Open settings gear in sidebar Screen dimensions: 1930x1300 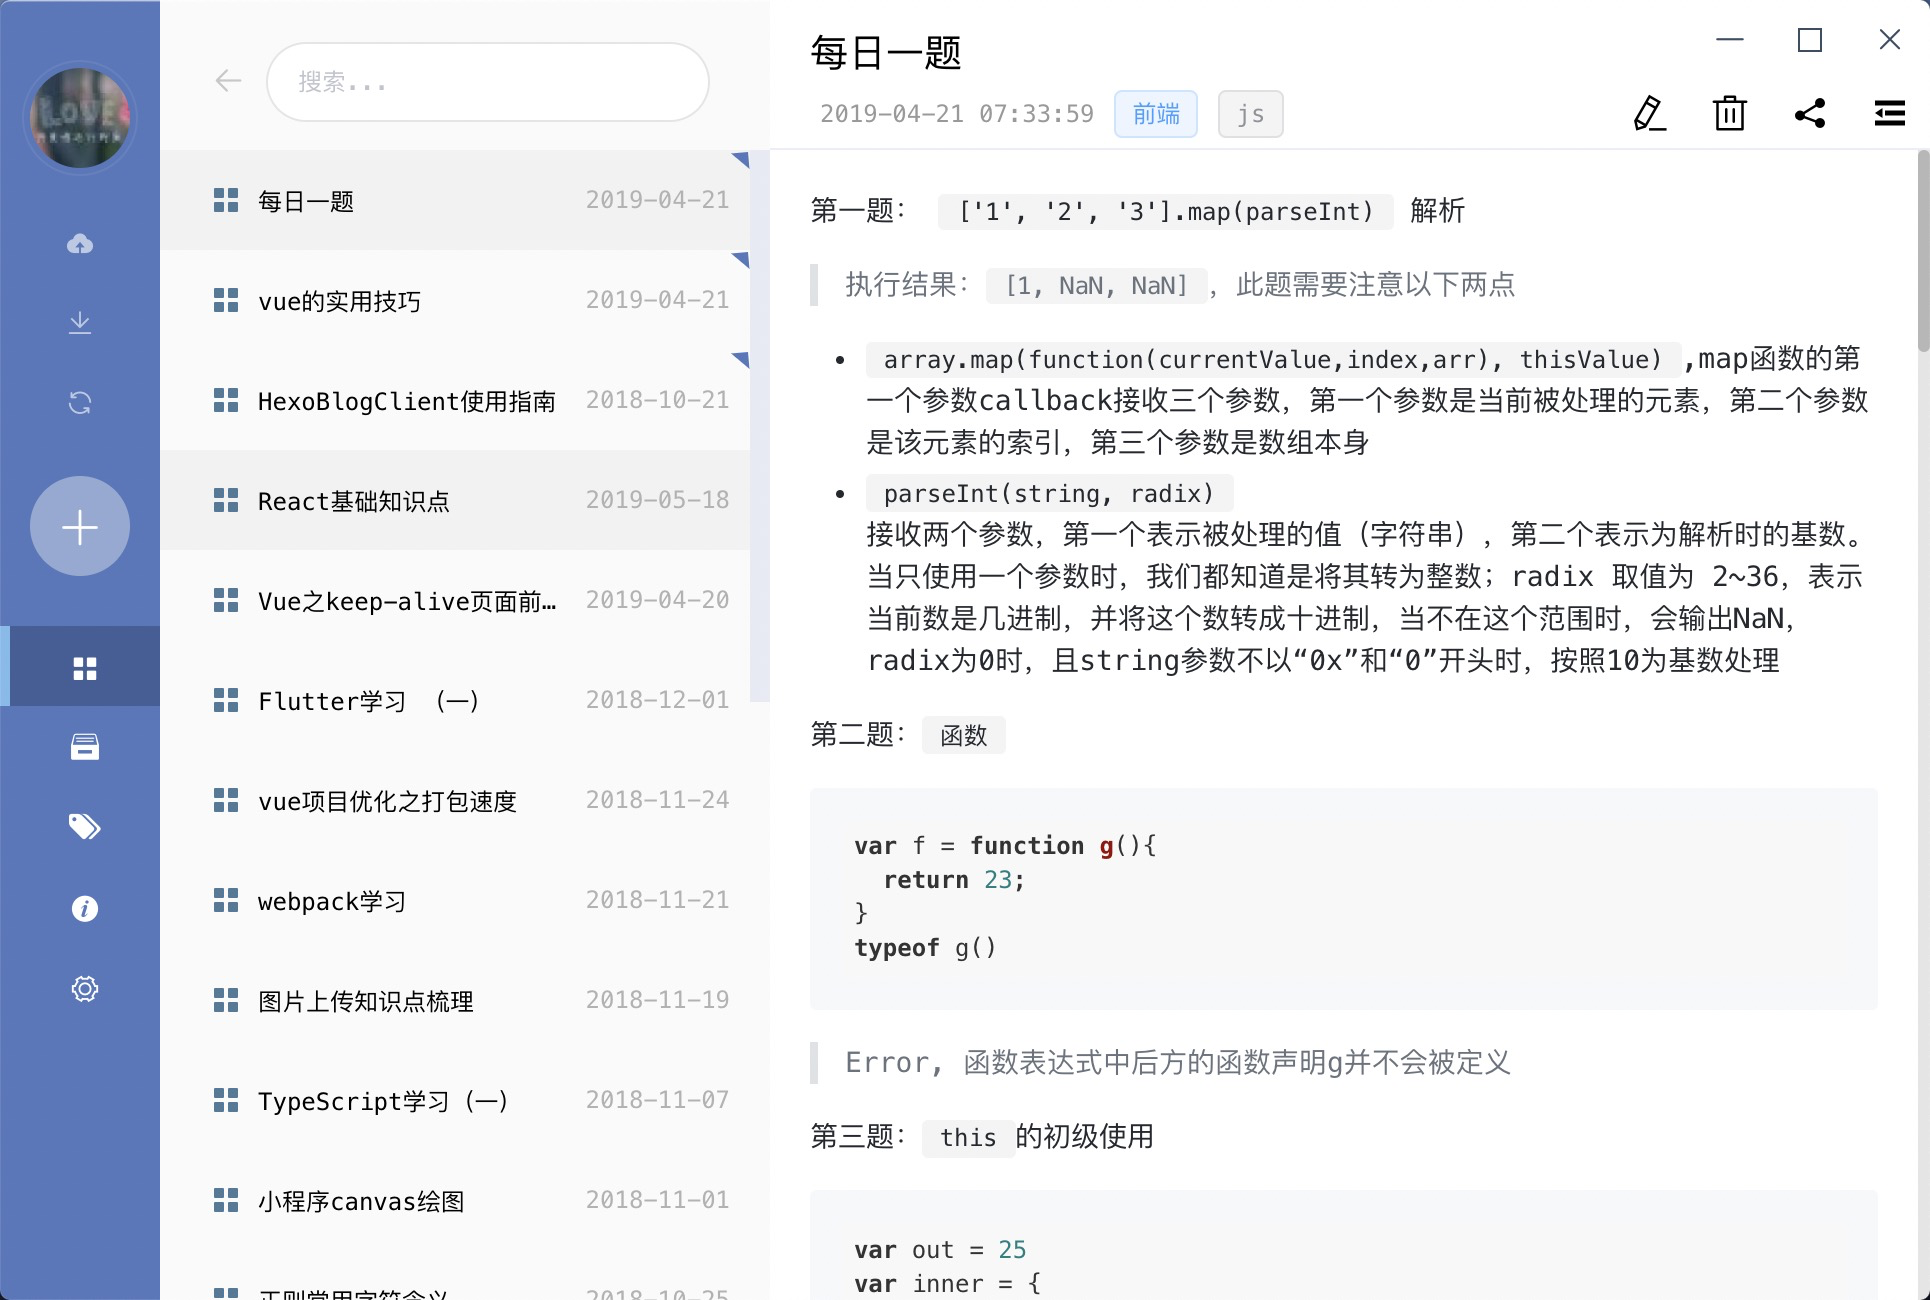point(84,989)
